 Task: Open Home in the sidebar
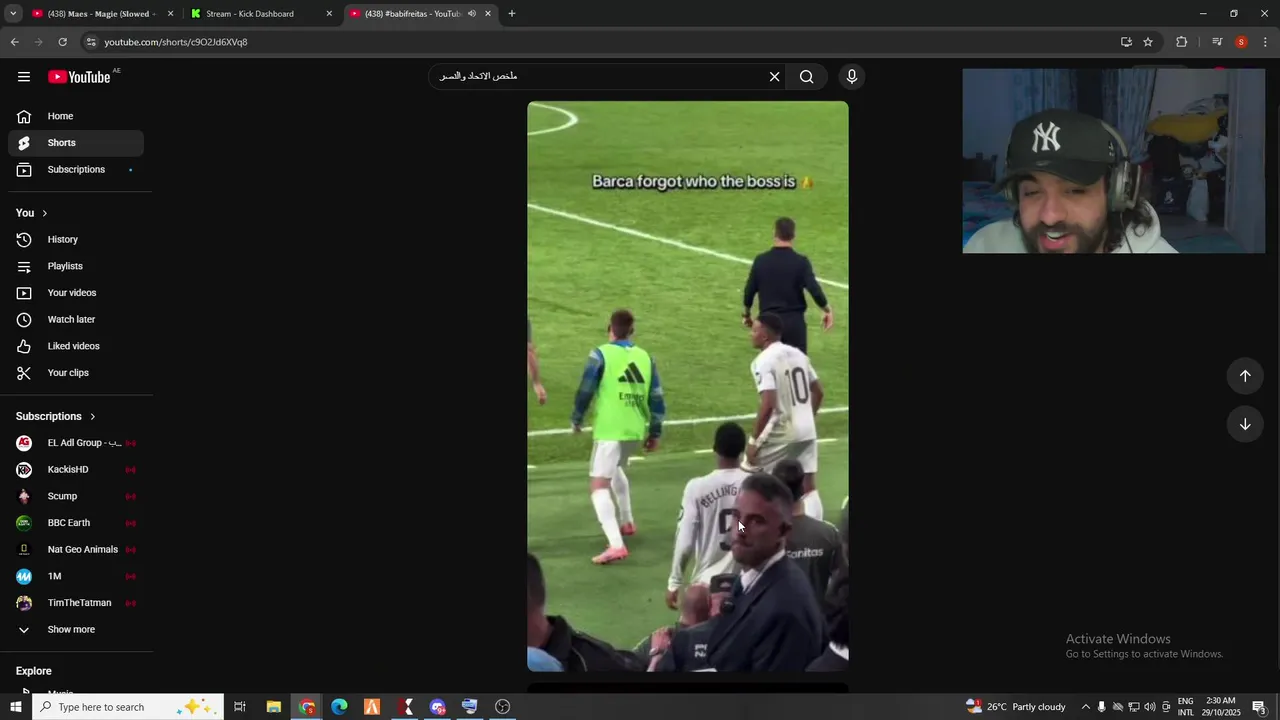tap(76, 116)
